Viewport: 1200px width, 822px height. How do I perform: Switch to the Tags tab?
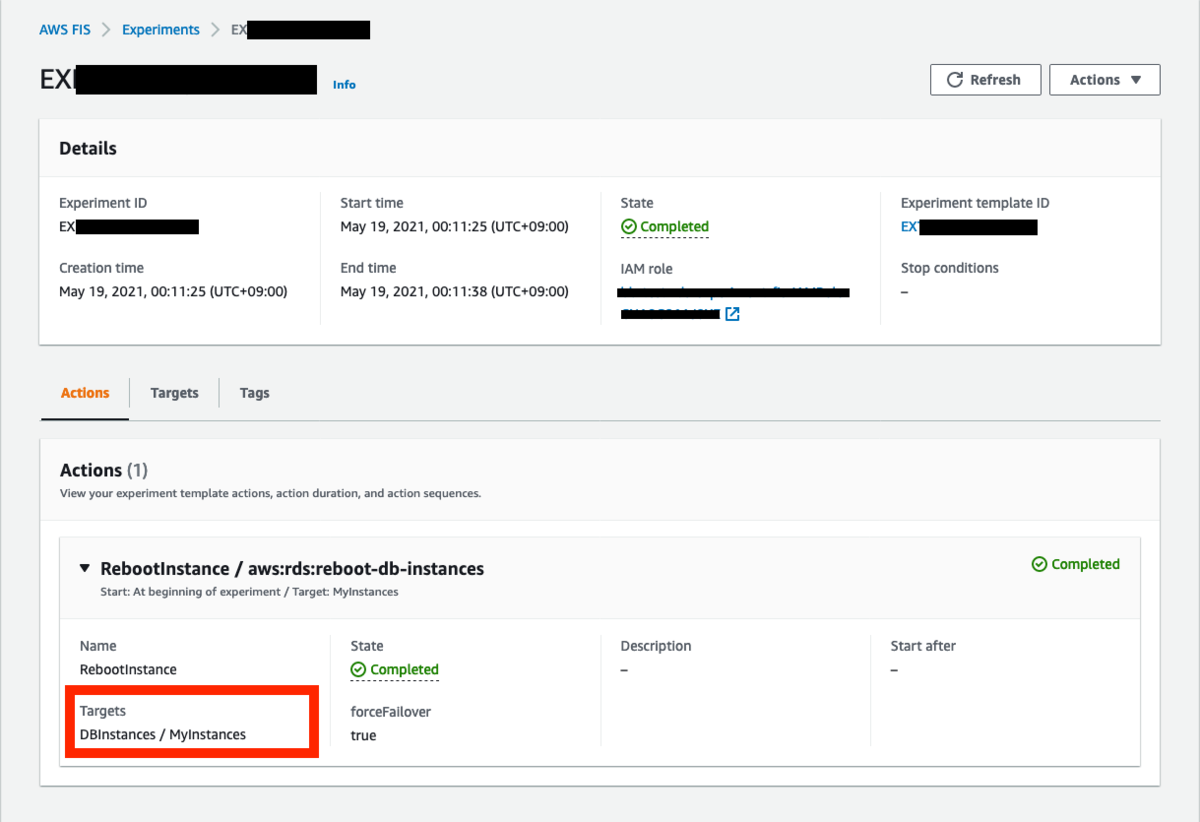255,393
